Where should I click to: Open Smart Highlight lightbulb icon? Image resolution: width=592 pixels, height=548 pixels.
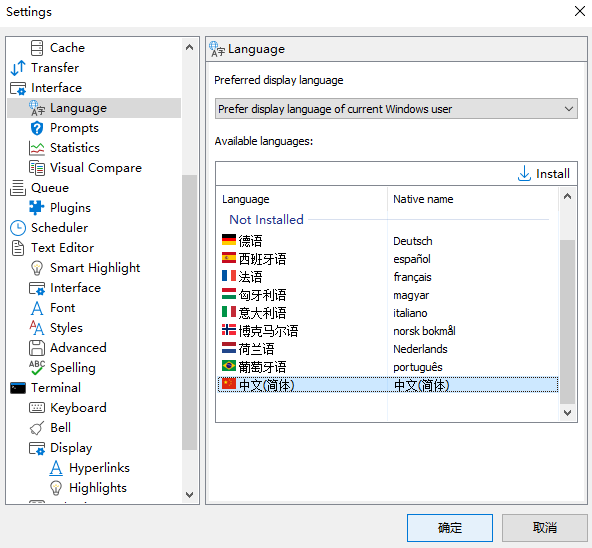coord(37,268)
